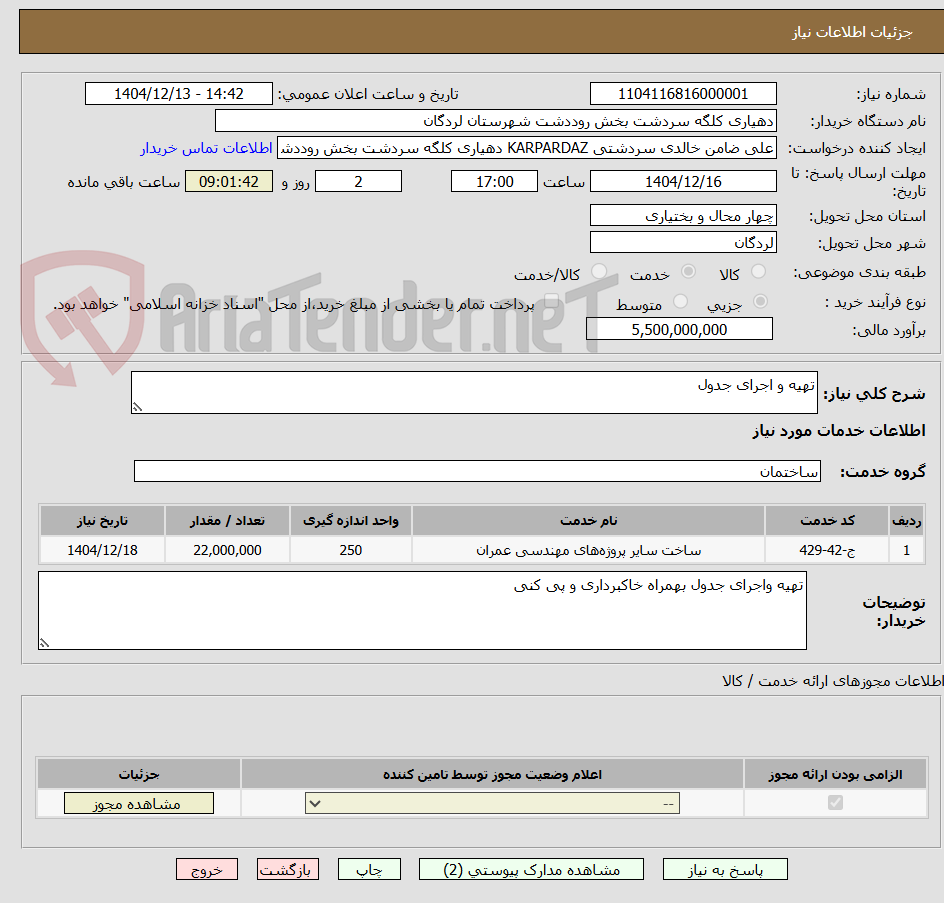The width and height of the screenshot is (944, 903).
Task: Select the خدمت radio button
Action: pos(688,272)
